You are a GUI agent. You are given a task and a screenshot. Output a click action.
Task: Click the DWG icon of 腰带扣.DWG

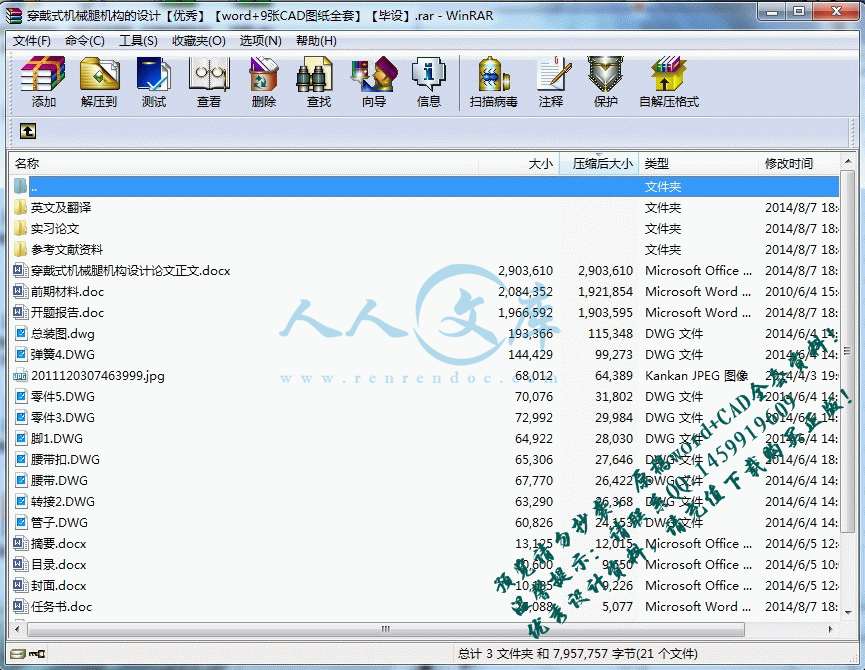[x=20, y=460]
